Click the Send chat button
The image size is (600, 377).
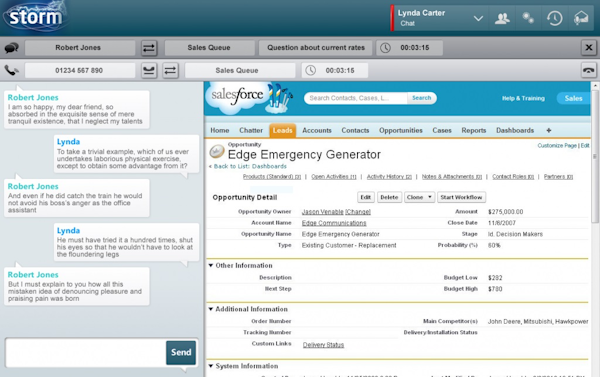pyautogui.click(x=181, y=353)
